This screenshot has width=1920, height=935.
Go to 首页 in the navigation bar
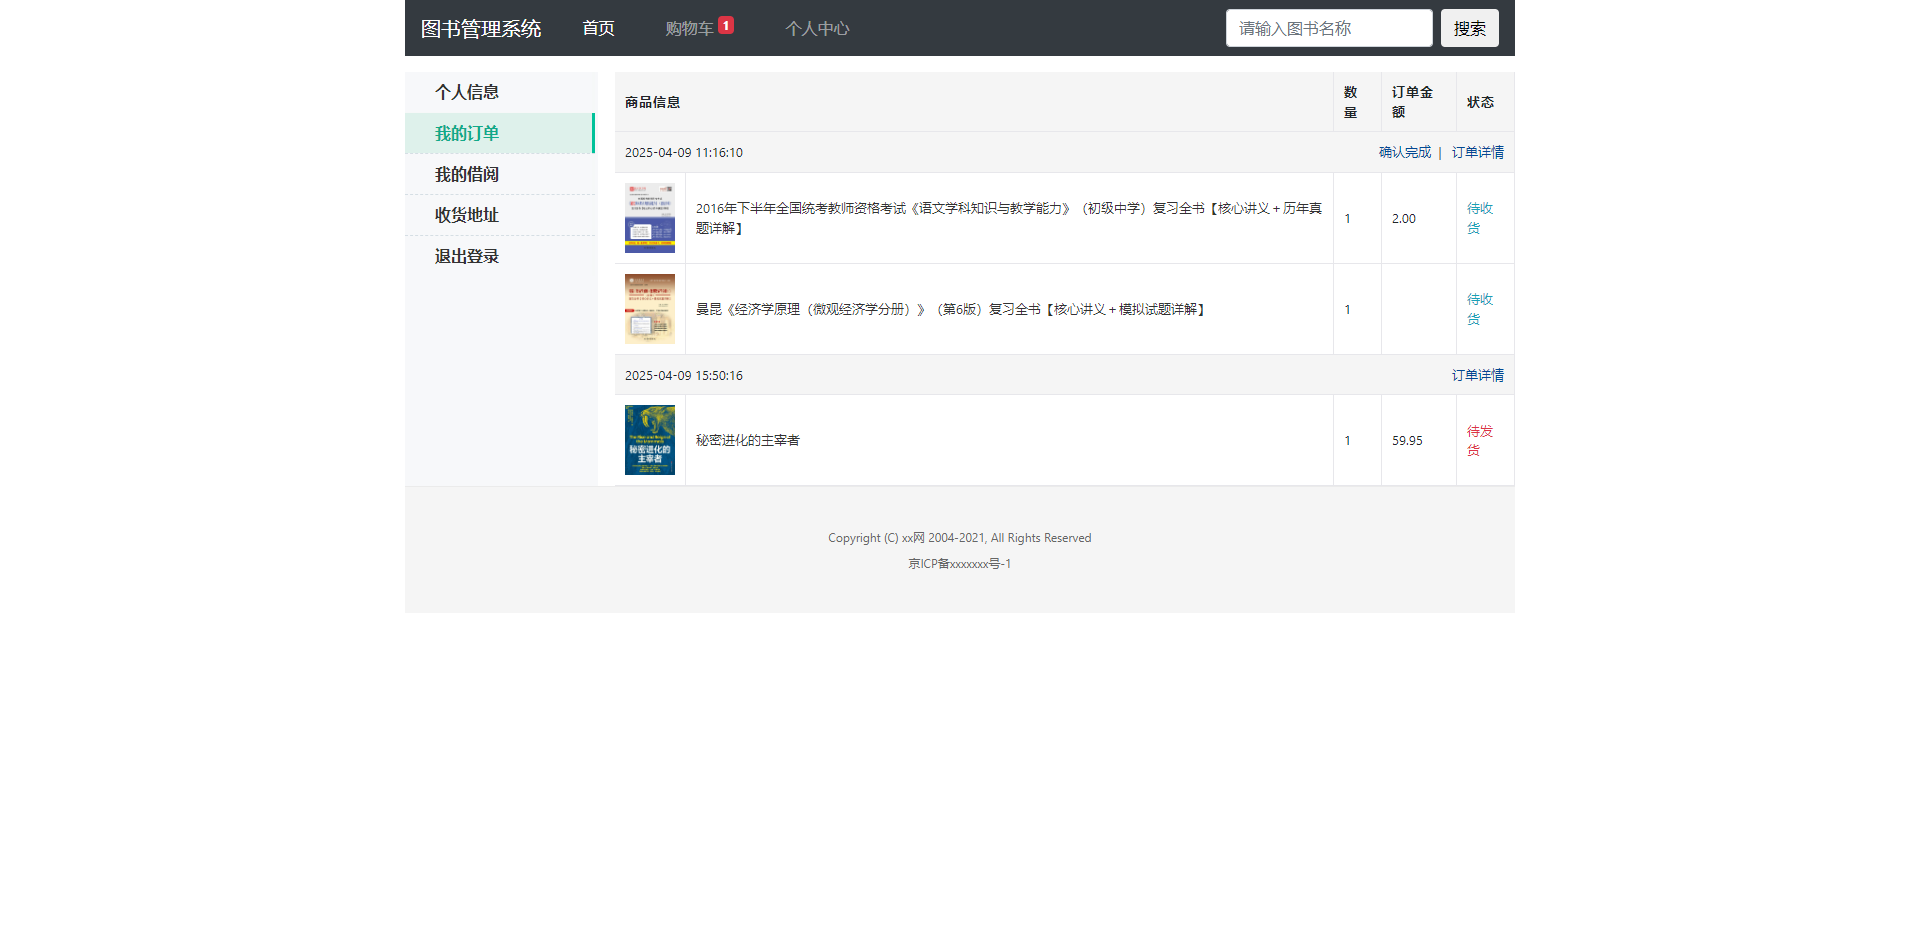coord(598,28)
